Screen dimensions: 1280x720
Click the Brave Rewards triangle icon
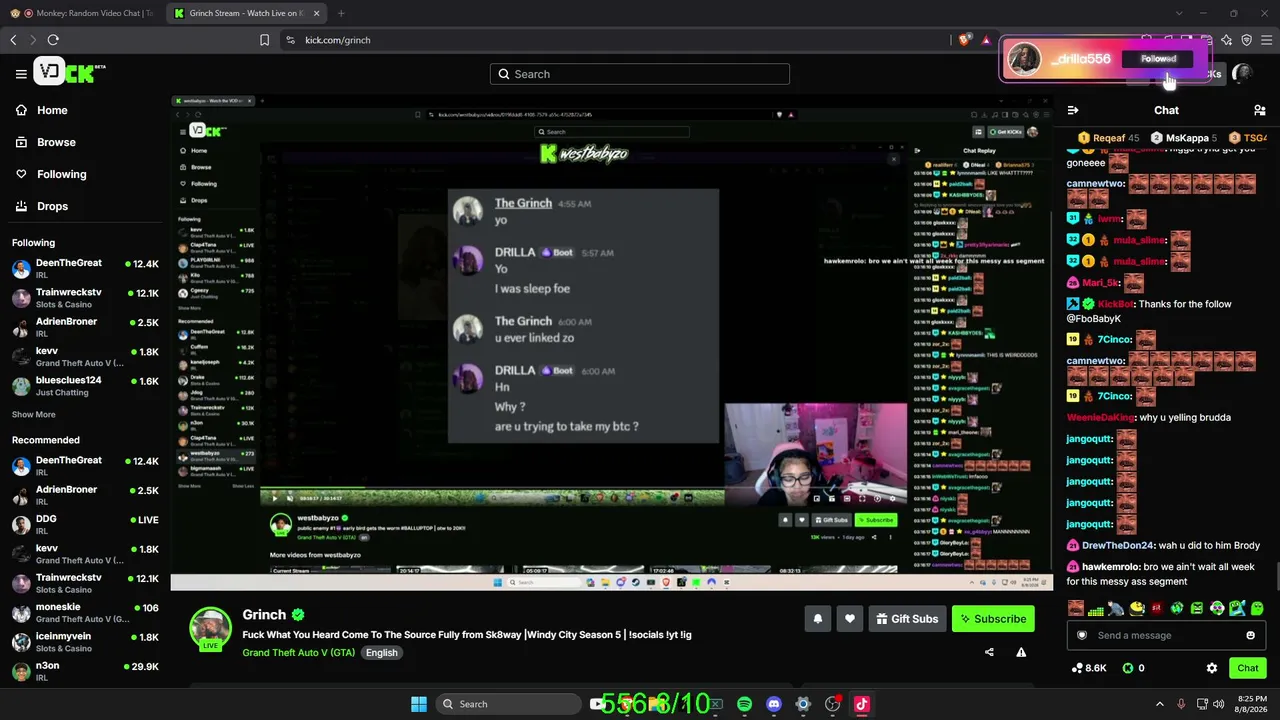click(986, 40)
